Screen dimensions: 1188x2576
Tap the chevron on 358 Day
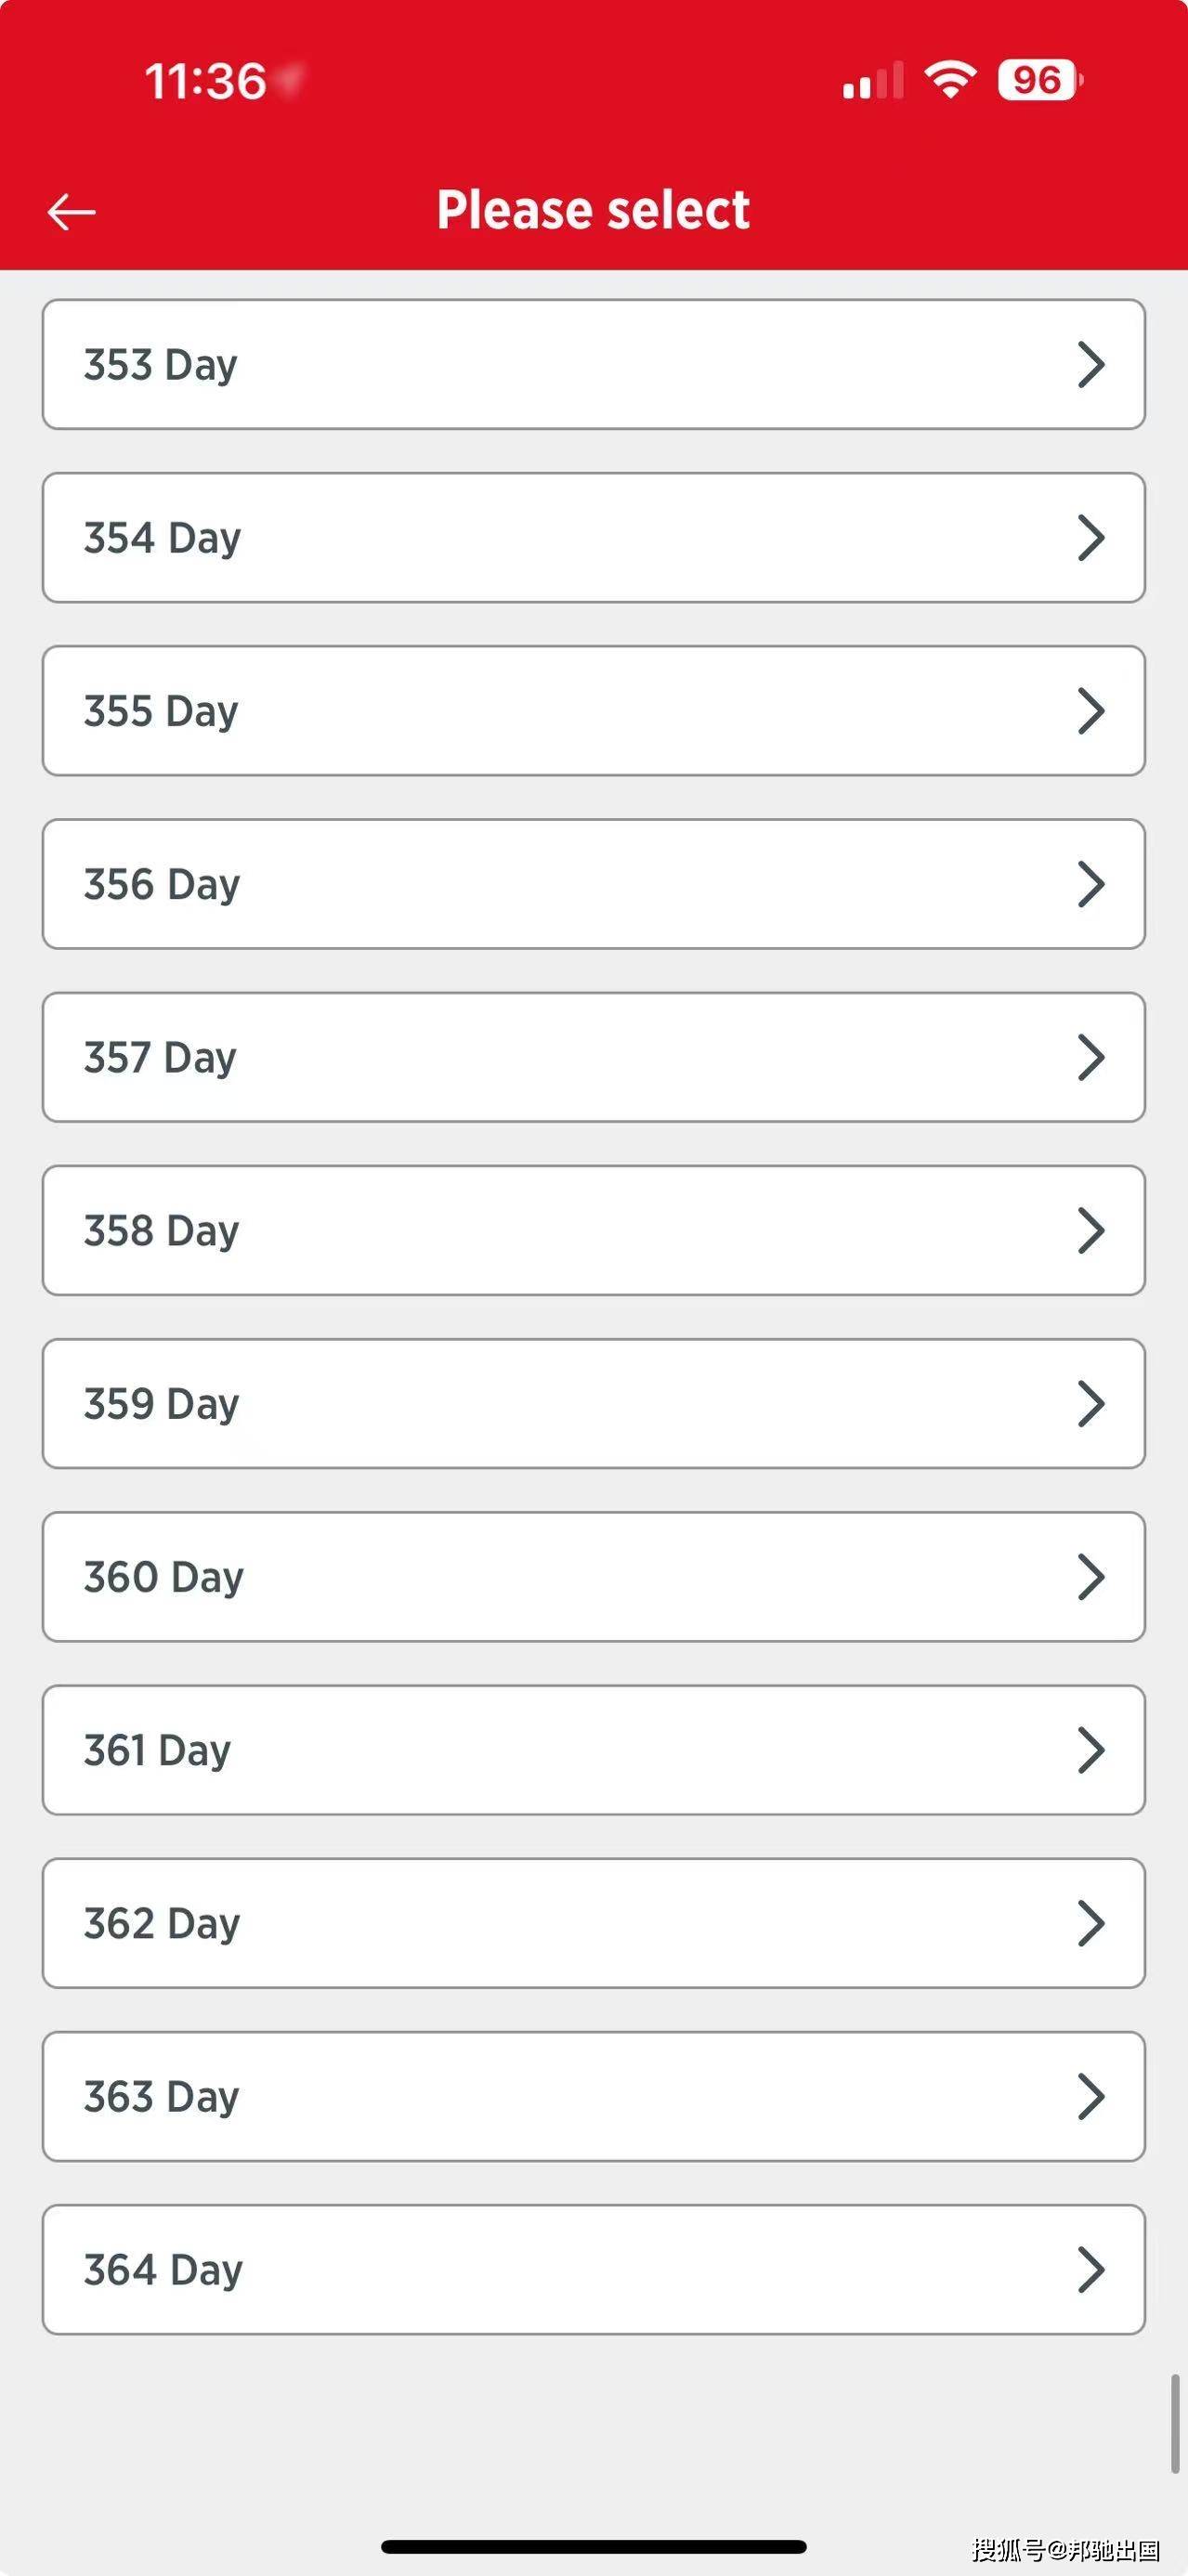tap(1091, 1230)
